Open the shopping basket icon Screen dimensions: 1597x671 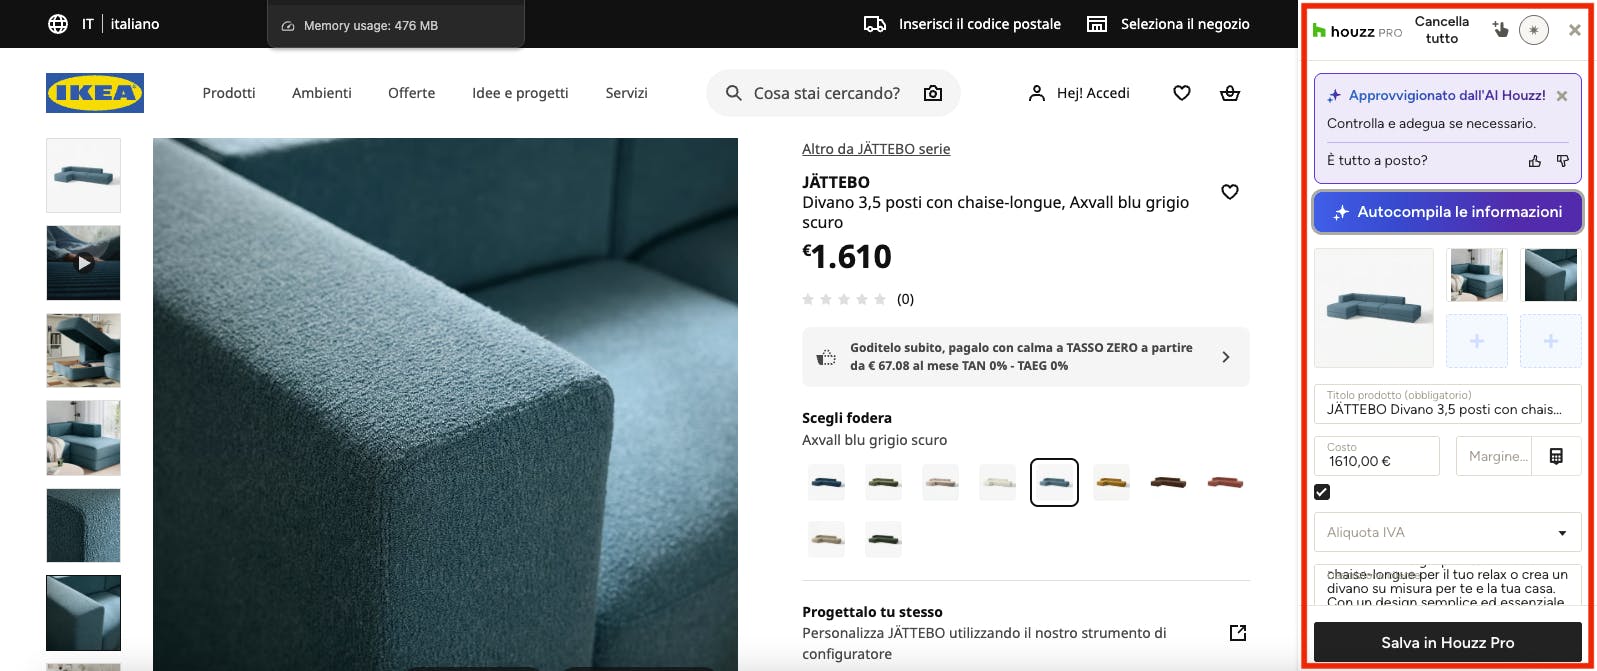point(1230,93)
